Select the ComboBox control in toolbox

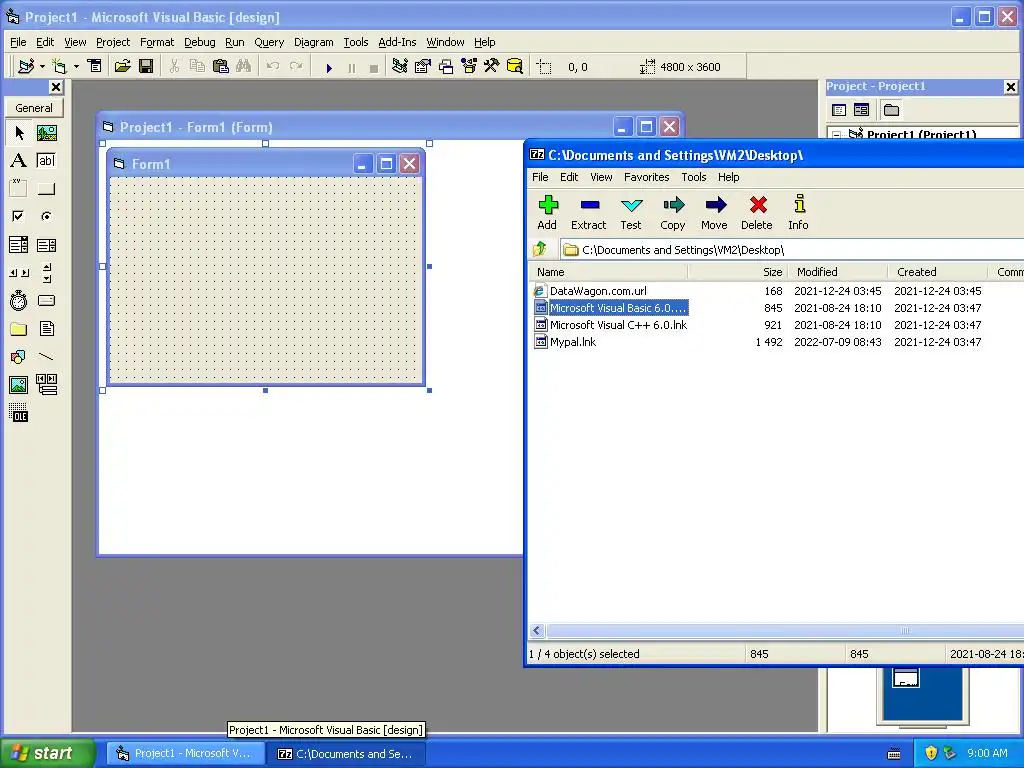(x=19, y=245)
